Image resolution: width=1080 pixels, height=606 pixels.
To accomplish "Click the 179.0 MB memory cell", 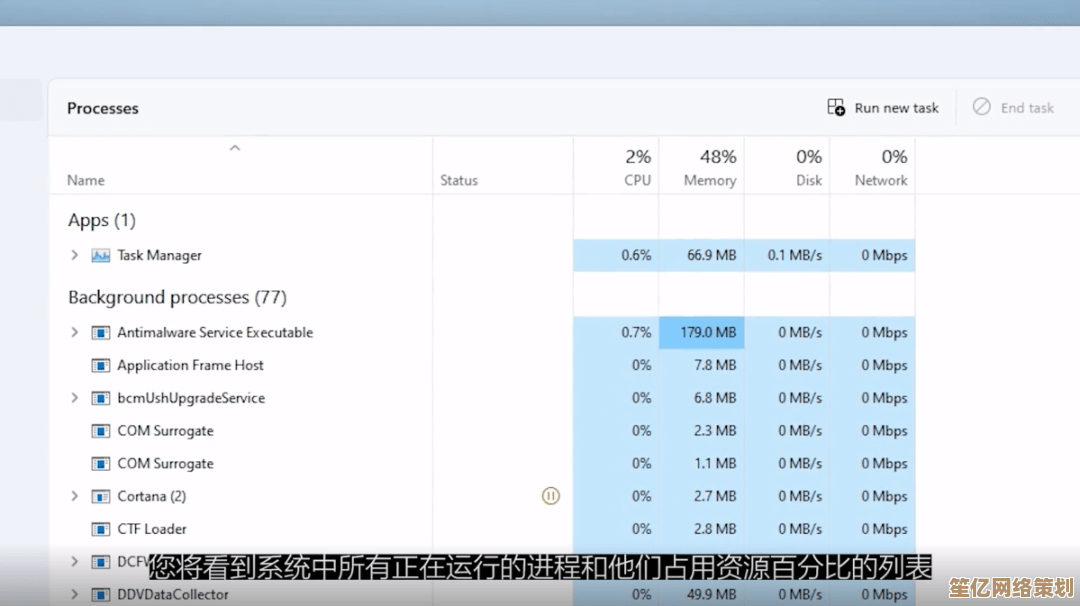I will (x=702, y=333).
